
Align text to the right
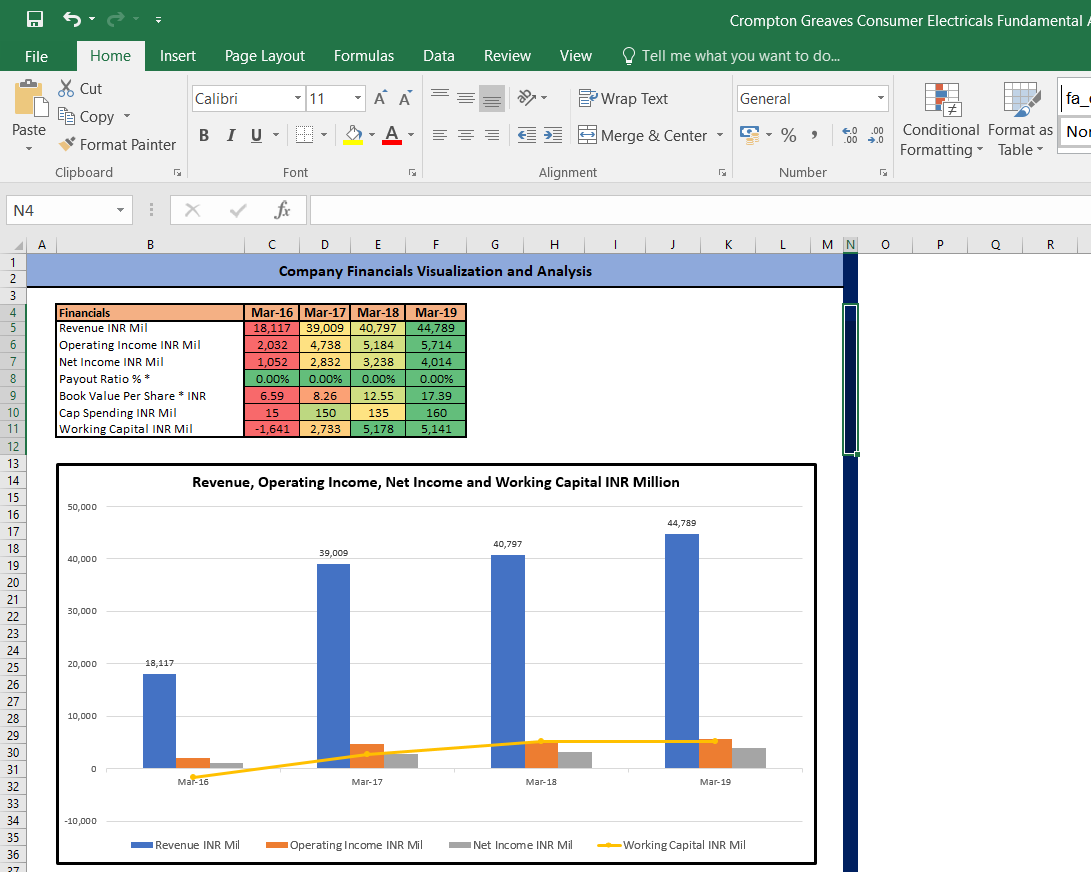pyautogui.click(x=492, y=135)
